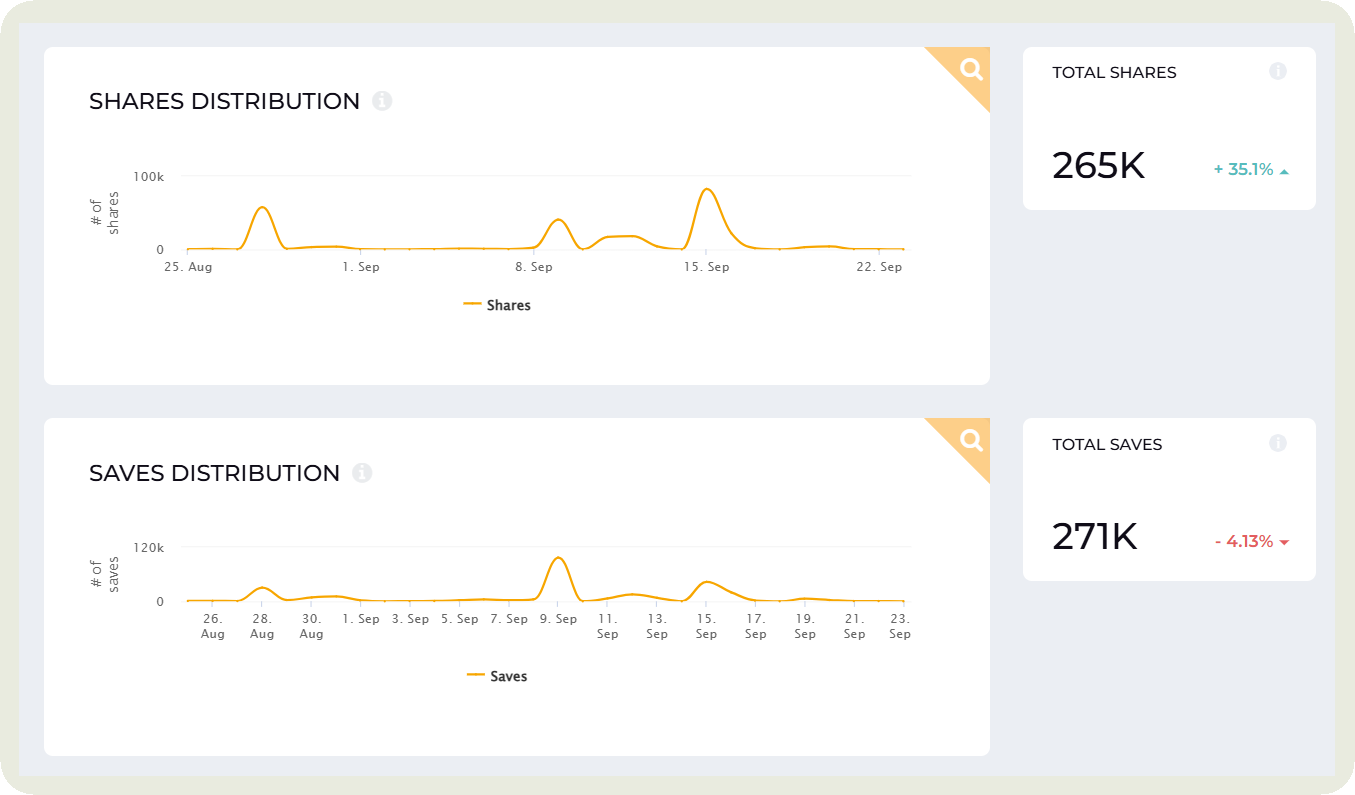1355x795 pixels.
Task: Click the 9 Sep peak on saves chart
Action: [x=558, y=558]
